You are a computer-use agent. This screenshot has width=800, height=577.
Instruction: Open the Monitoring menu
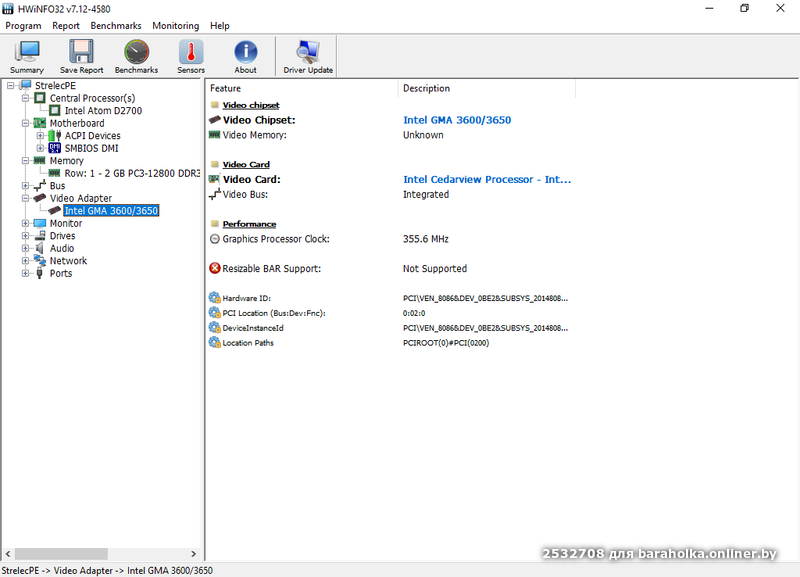(x=176, y=26)
